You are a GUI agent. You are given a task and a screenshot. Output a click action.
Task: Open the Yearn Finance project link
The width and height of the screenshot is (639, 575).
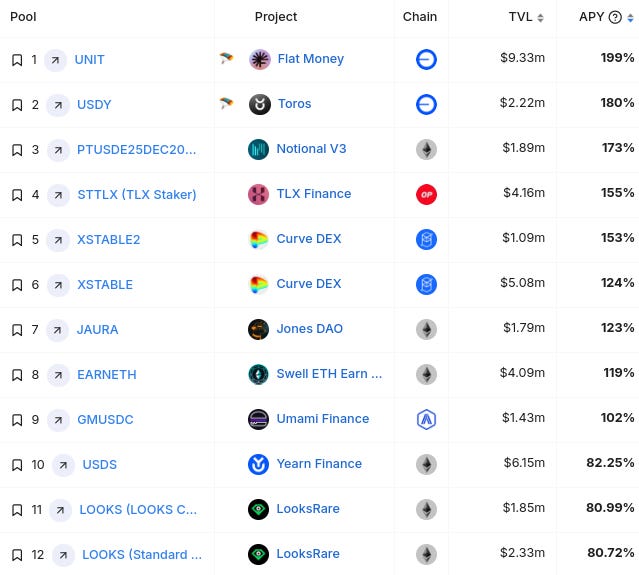[x=319, y=463]
